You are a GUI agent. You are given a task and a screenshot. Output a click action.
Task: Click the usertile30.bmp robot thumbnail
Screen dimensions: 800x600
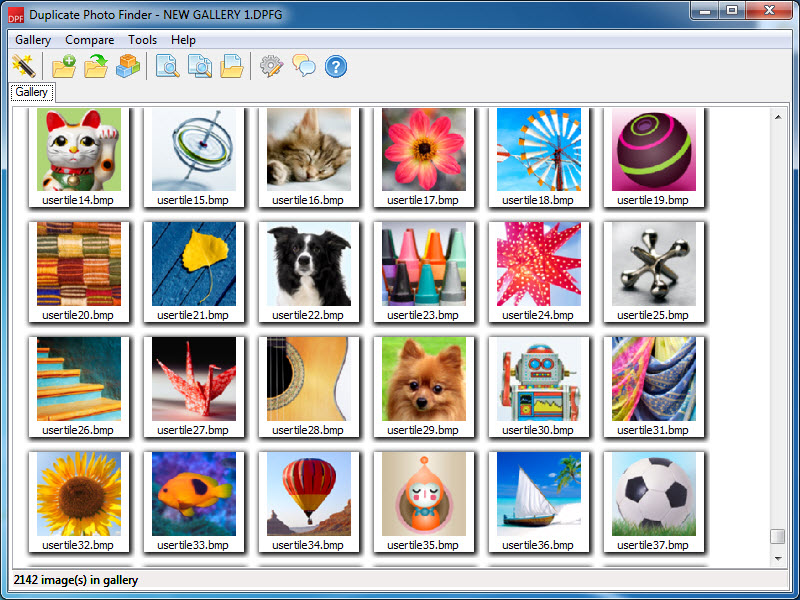click(x=539, y=379)
